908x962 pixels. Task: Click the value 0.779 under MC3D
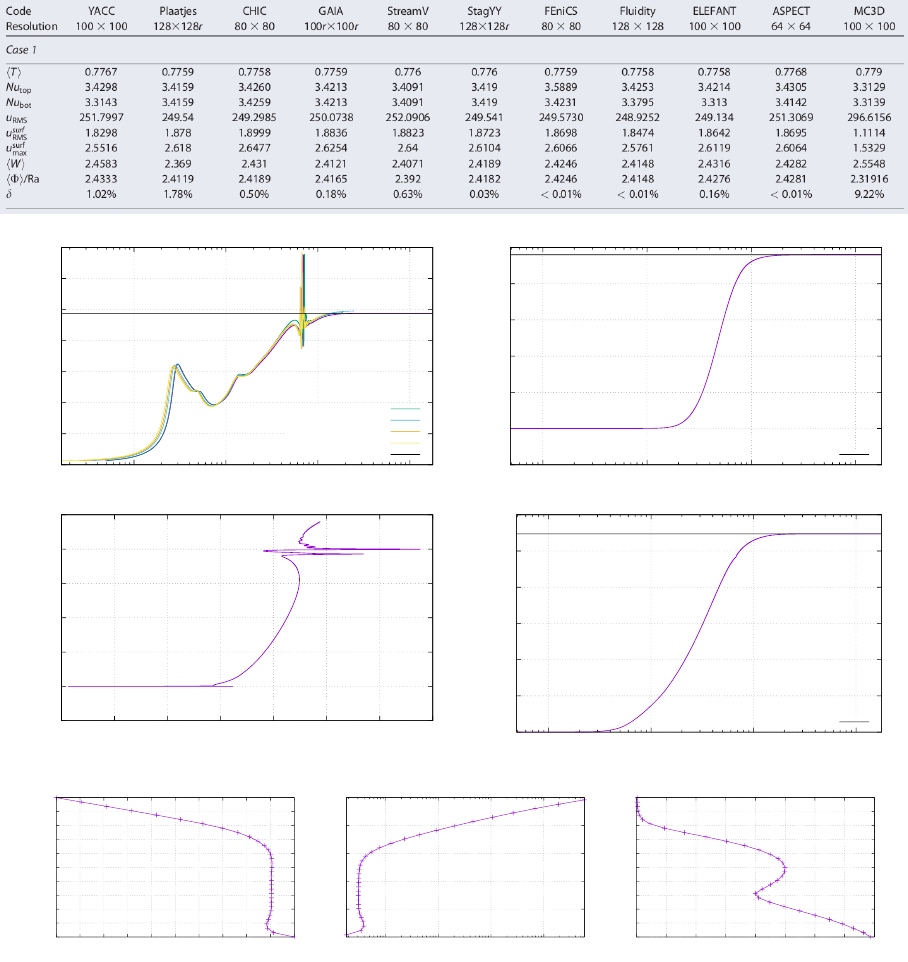tap(869, 72)
